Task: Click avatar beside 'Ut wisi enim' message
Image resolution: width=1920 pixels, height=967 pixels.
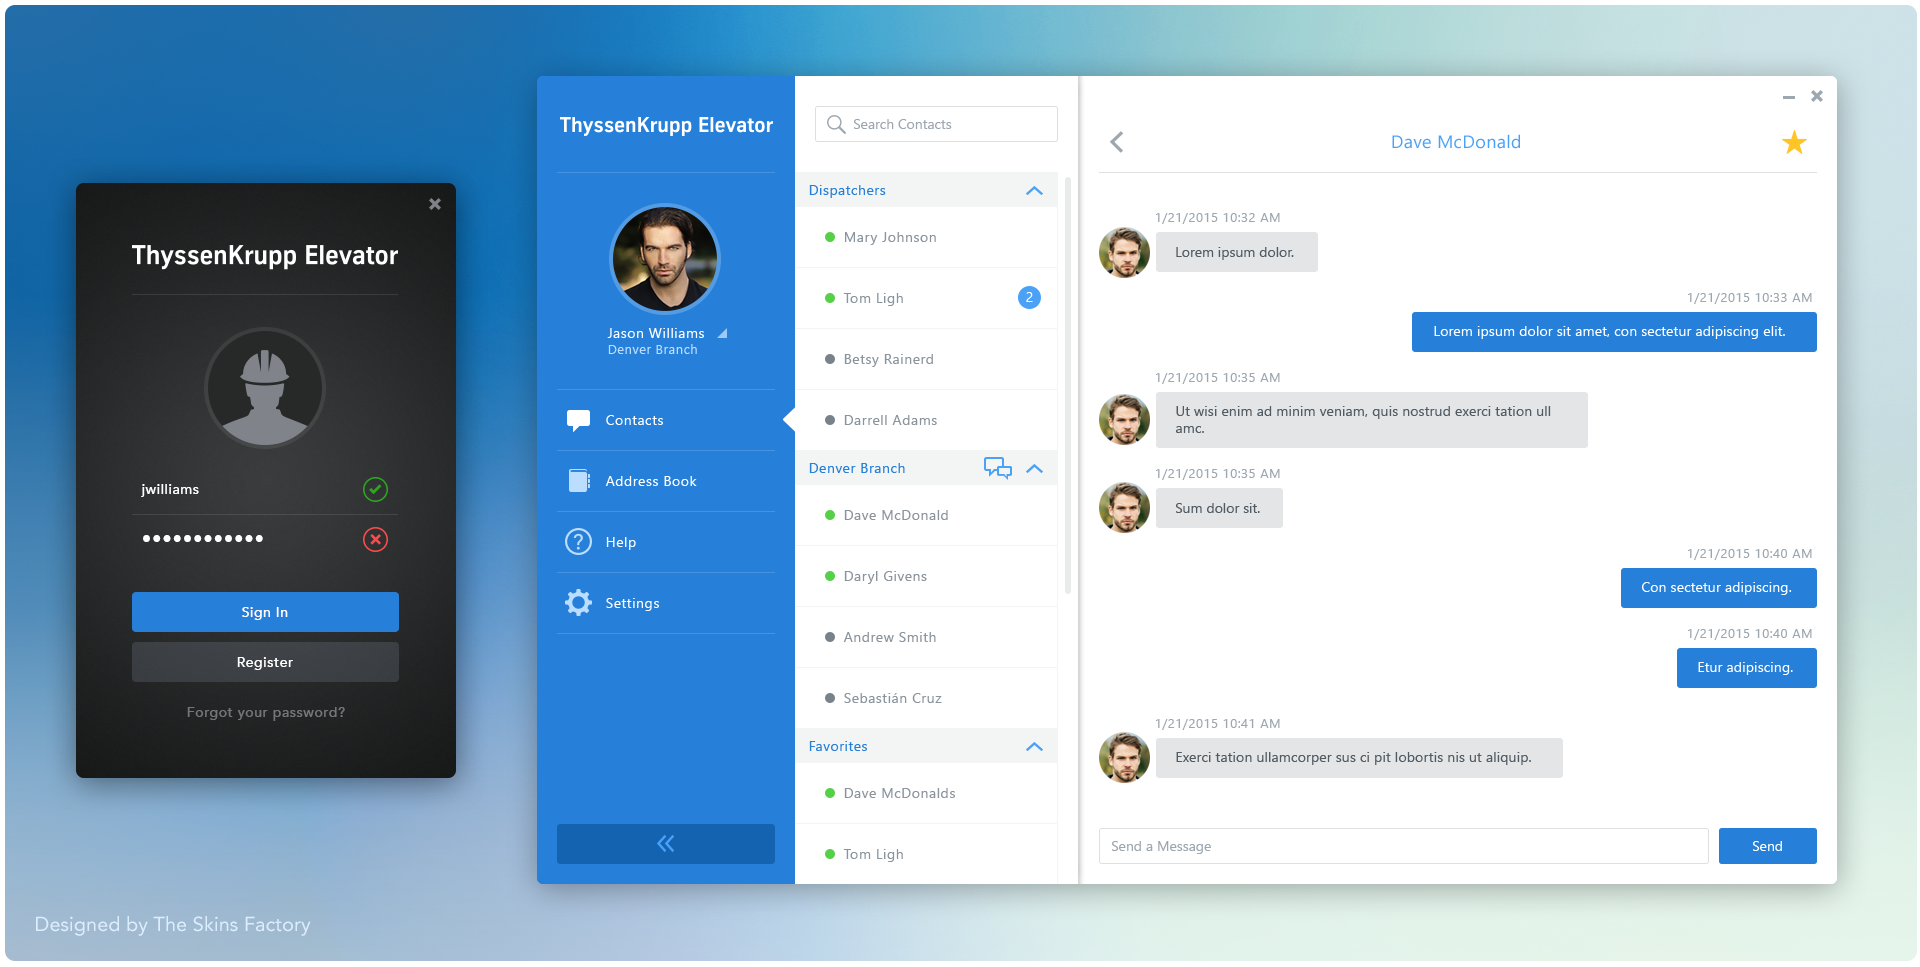Action: click(1124, 419)
